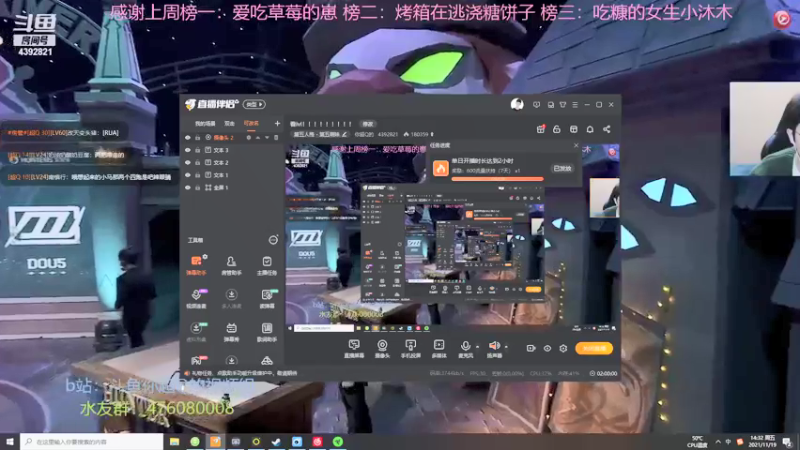The width and height of the screenshot is (800, 450).
Task: Open the 歌词助手 lyrics assistant tool
Action: pyautogui.click(x=267, y=332)
